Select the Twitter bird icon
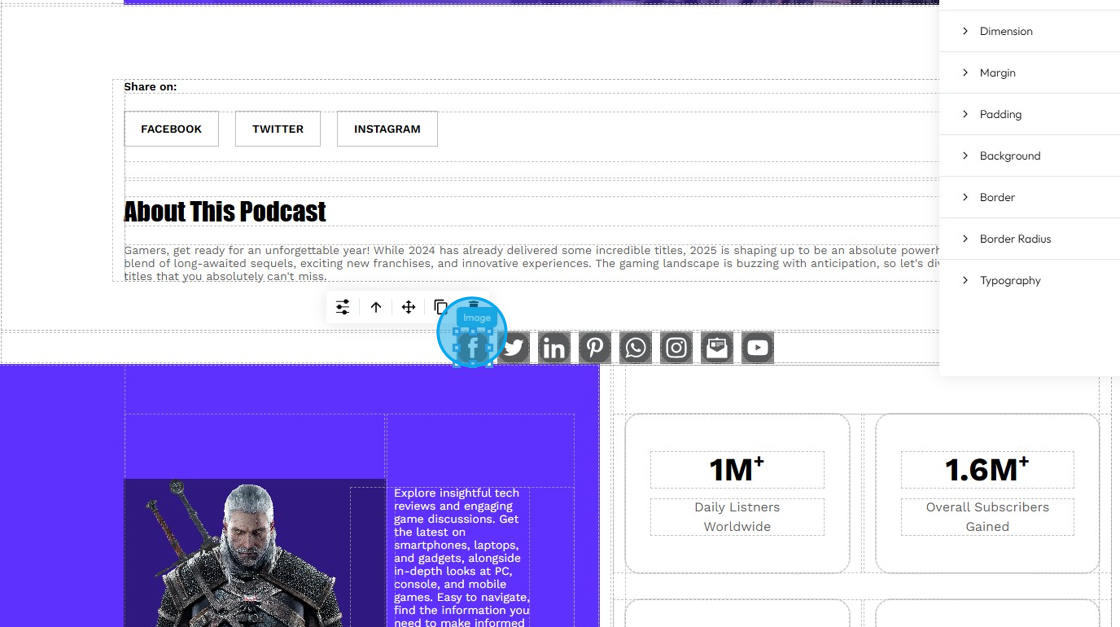The image size is (1120, 627). [514, 348]
